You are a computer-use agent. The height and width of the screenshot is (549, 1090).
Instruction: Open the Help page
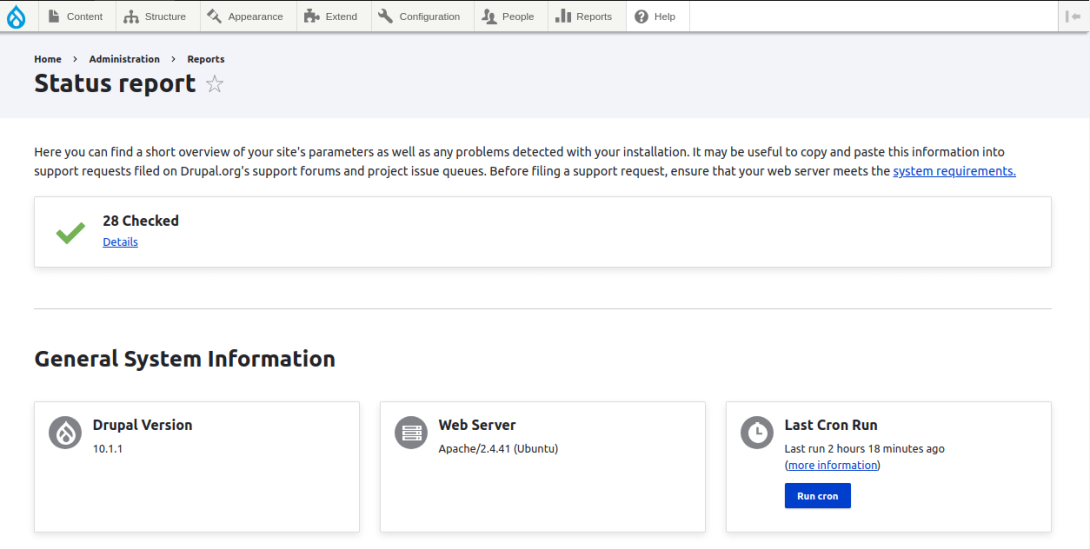coord(656,16)
